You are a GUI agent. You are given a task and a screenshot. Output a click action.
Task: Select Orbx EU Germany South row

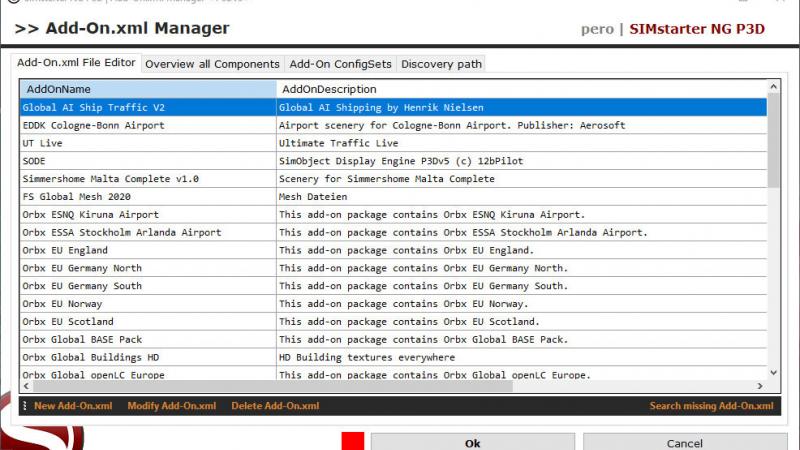(x=393, y=286)
